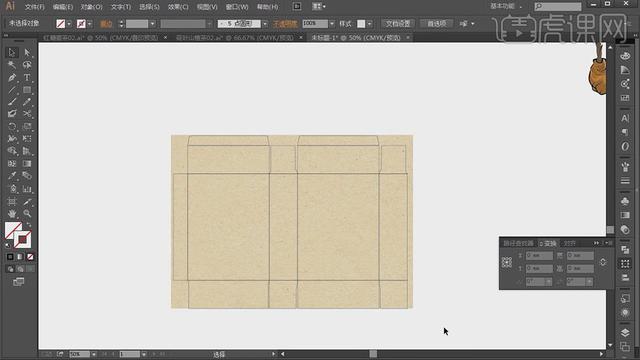The width and height of the screenshot is (640, 360).
Task: Activate the Zoom tool
Action: 27,213
